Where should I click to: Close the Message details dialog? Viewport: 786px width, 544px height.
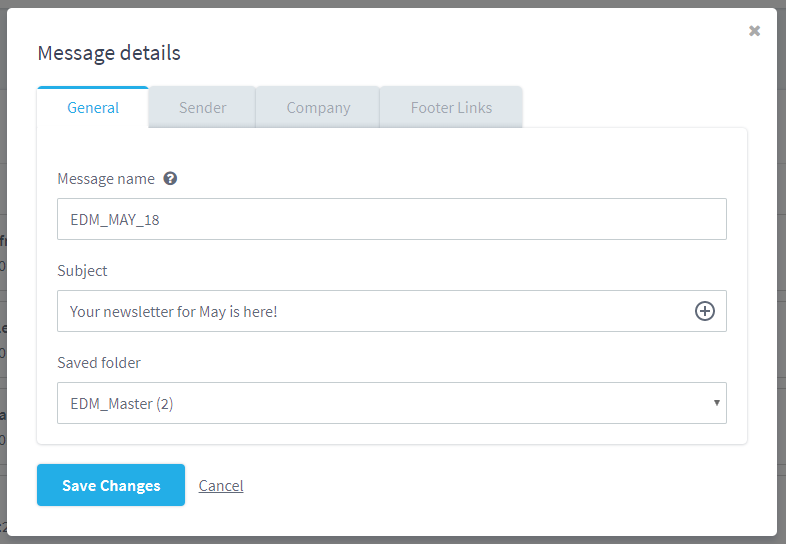(x=754, y=31)
